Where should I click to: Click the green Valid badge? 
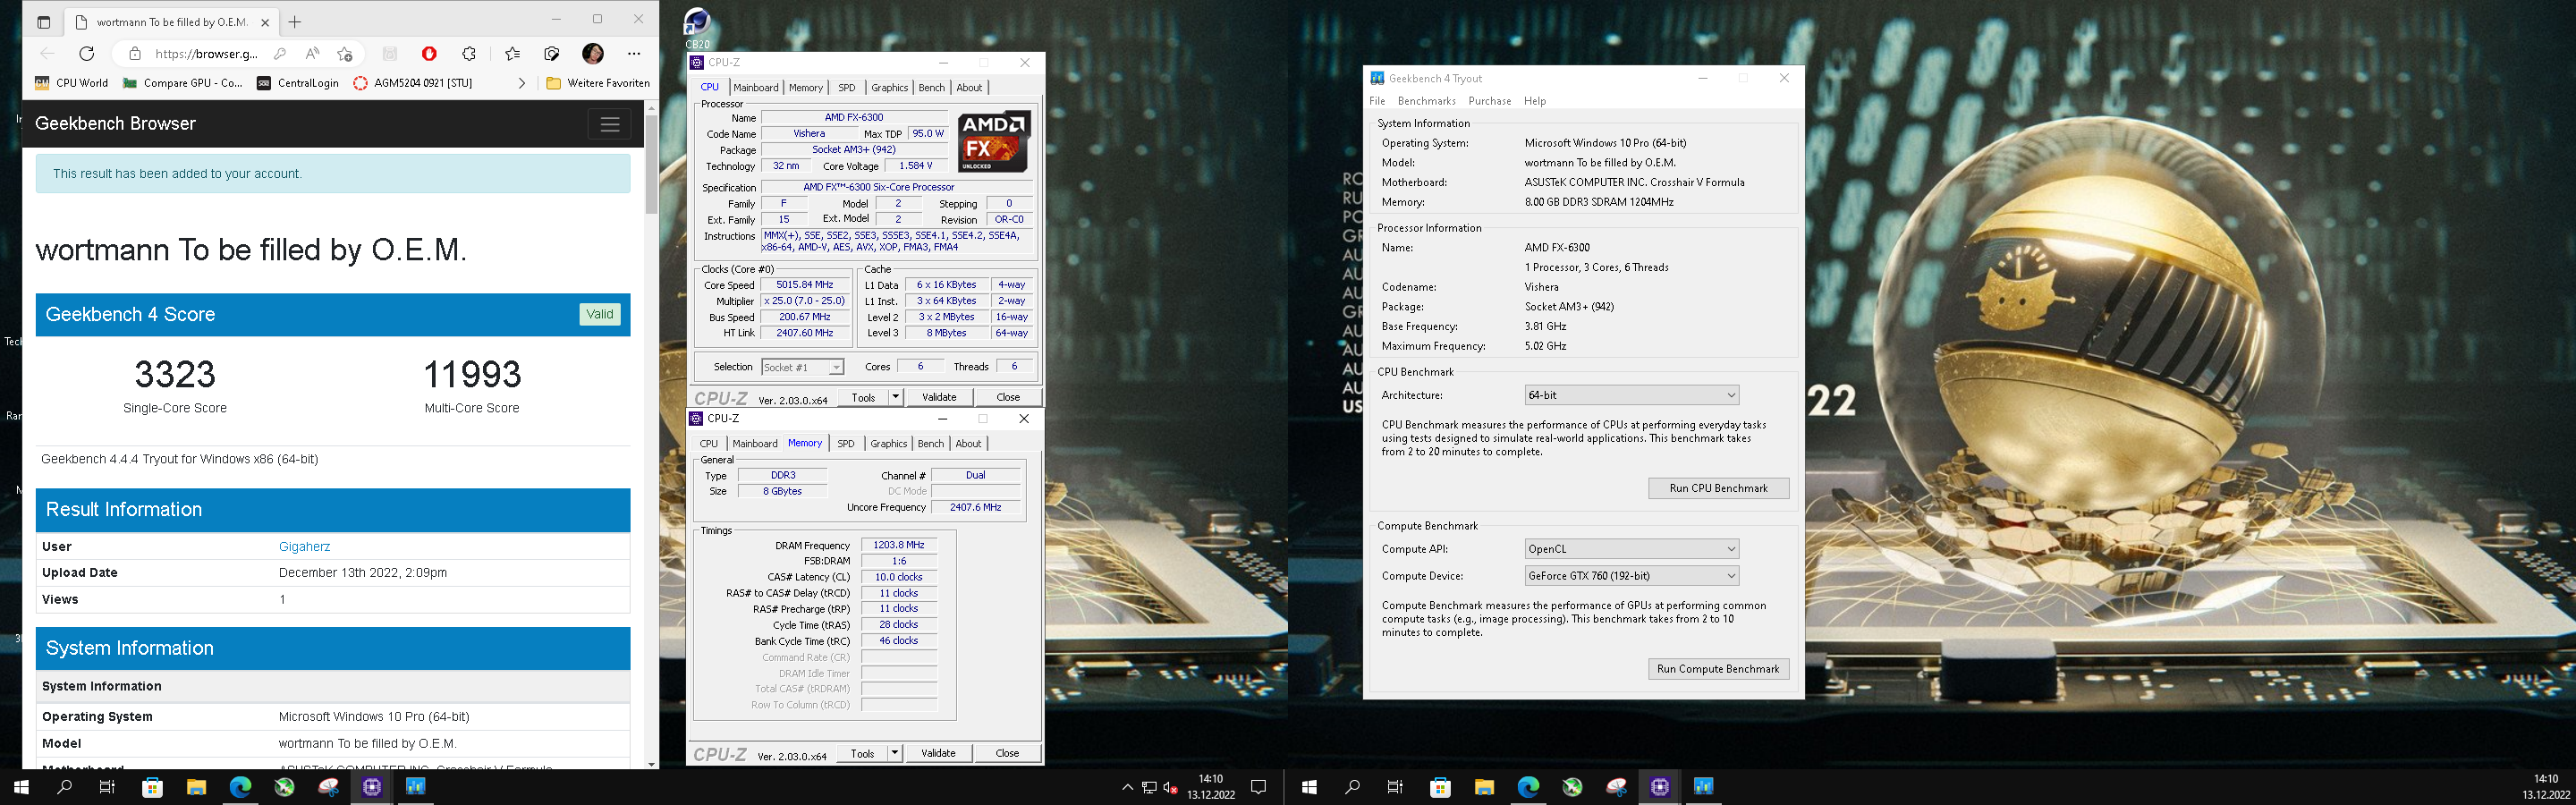tap(600, 314)
